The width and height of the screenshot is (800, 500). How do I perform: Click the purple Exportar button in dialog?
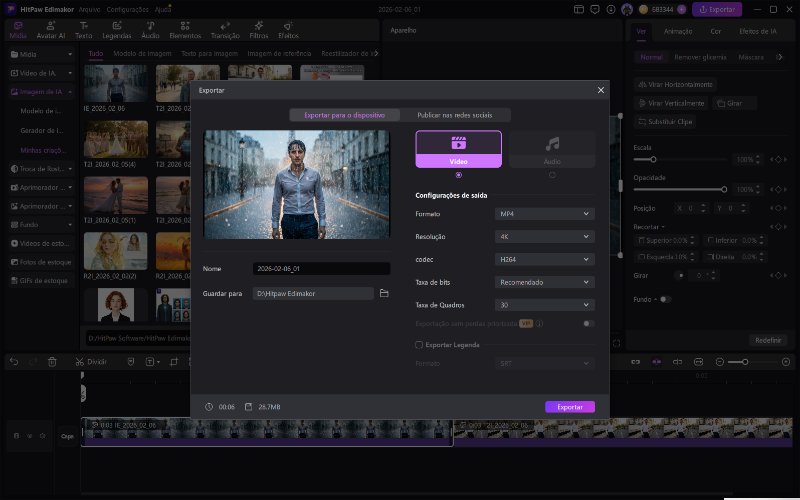(570, 407)
